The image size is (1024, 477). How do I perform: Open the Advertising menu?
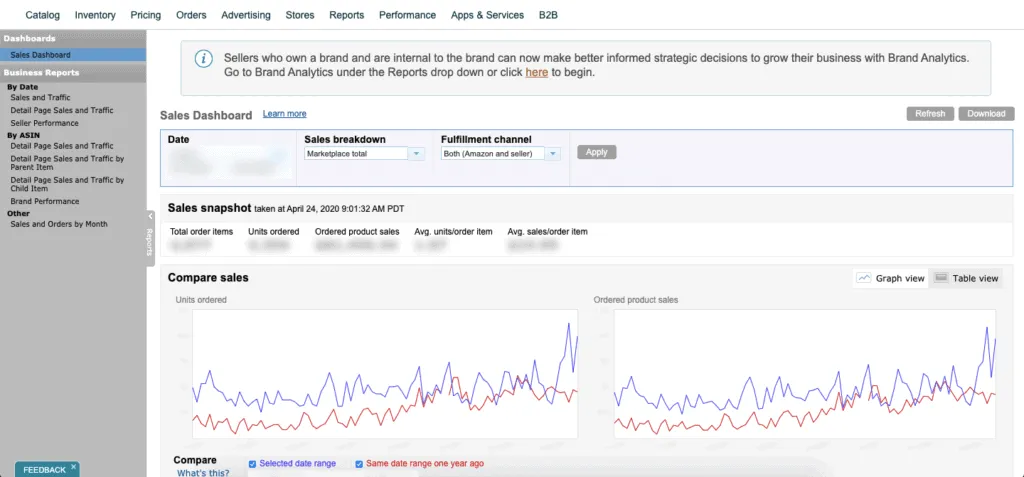pos(246,15)
